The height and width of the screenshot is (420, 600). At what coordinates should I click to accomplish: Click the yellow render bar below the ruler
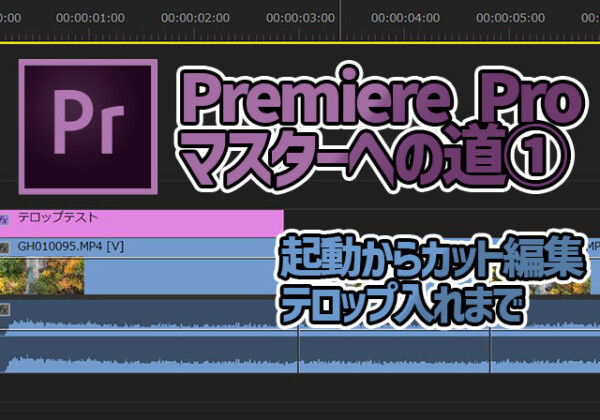[300, 42]
